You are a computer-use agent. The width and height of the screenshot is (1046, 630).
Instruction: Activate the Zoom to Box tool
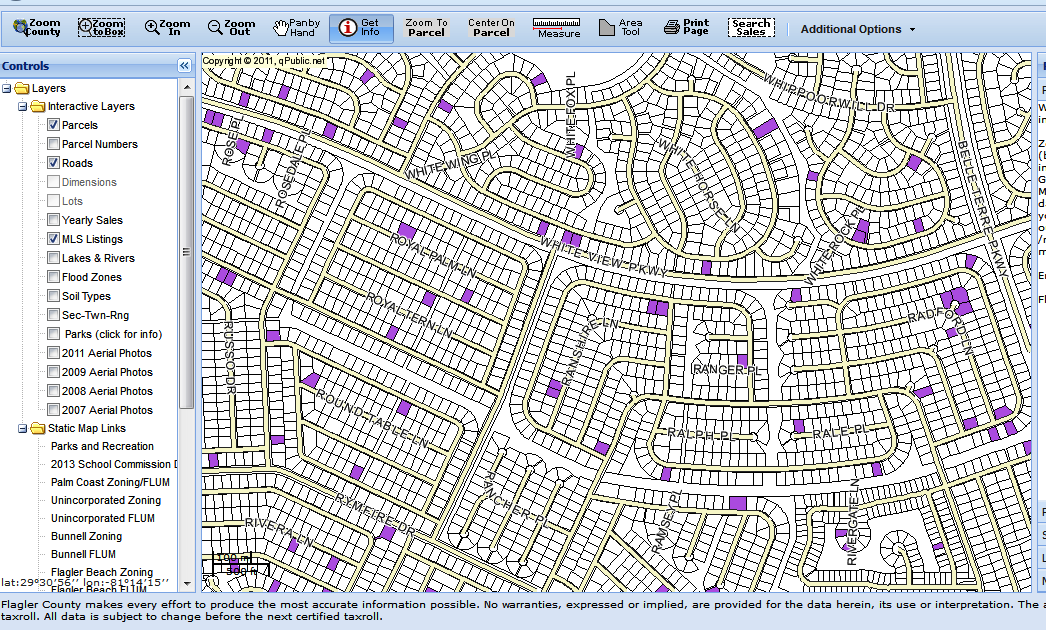pyautogui.click(x=99, y=25)
